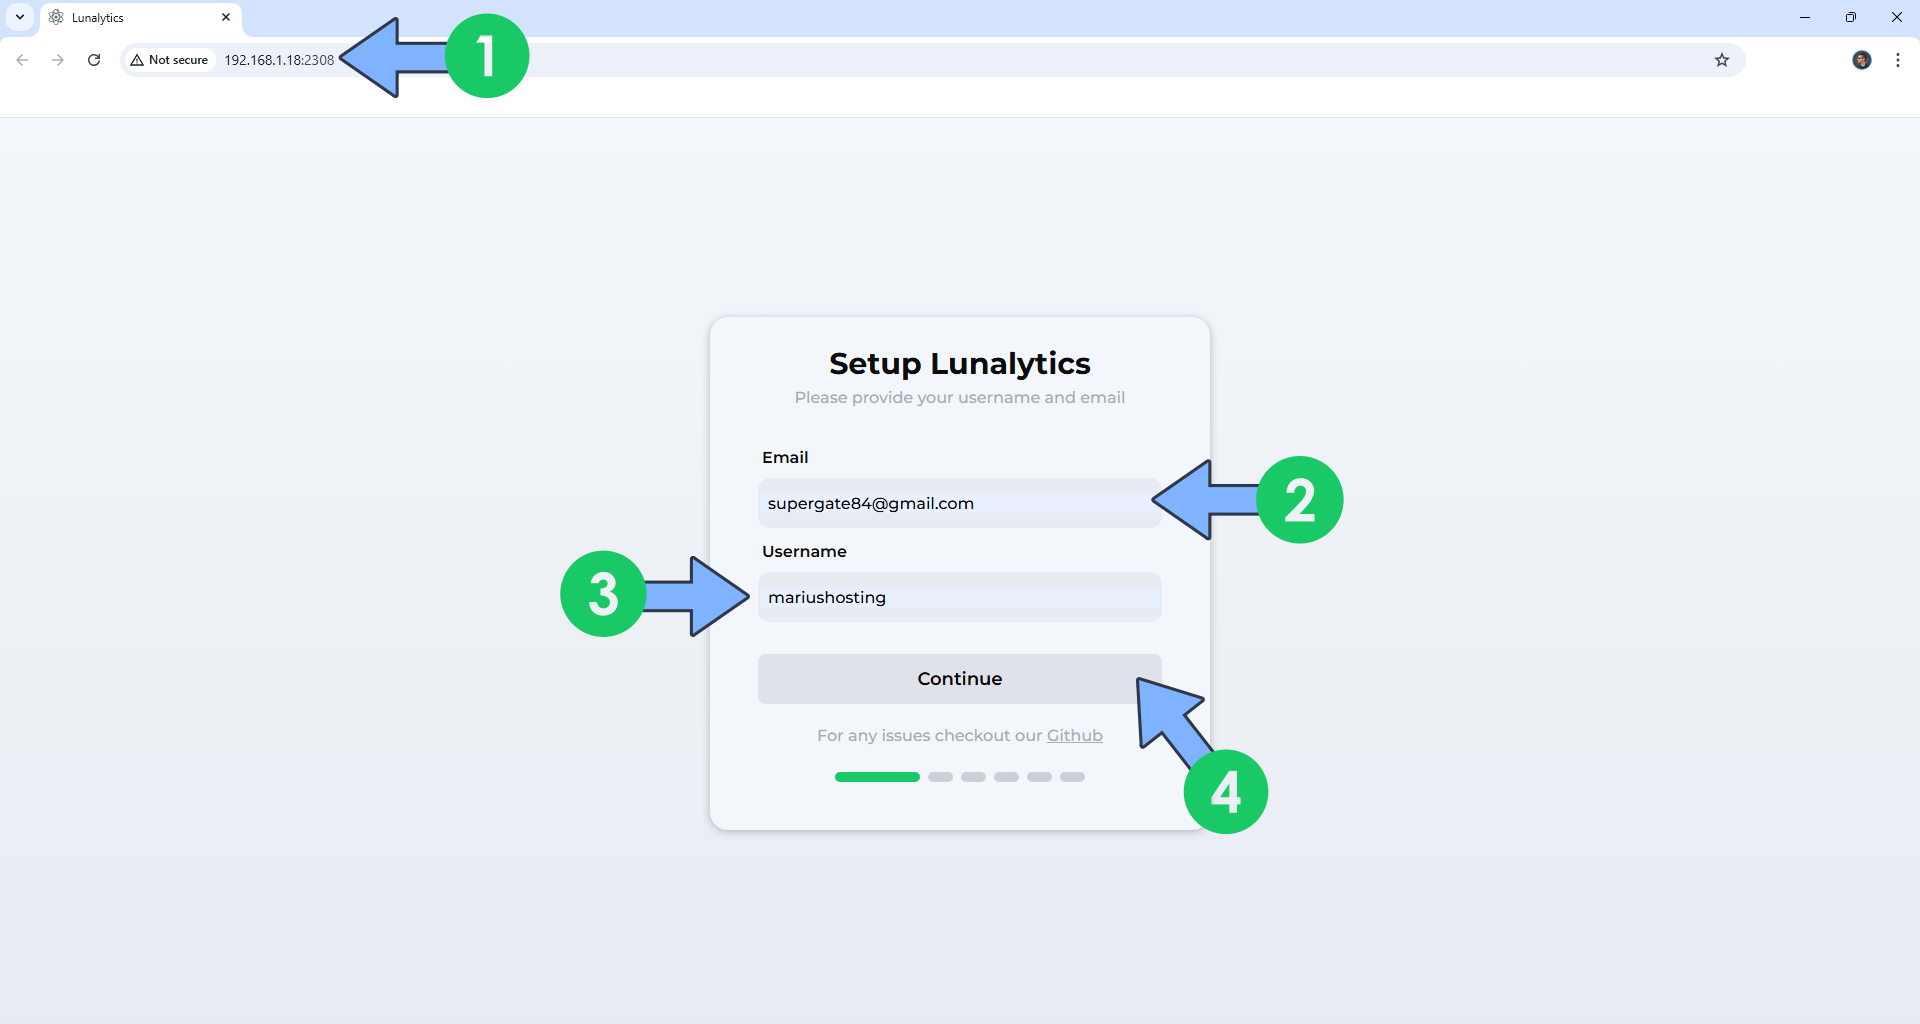Click the Setup Lunalytics heading
Screen dimensions: 1920x1024
click(x=959, y=363)
